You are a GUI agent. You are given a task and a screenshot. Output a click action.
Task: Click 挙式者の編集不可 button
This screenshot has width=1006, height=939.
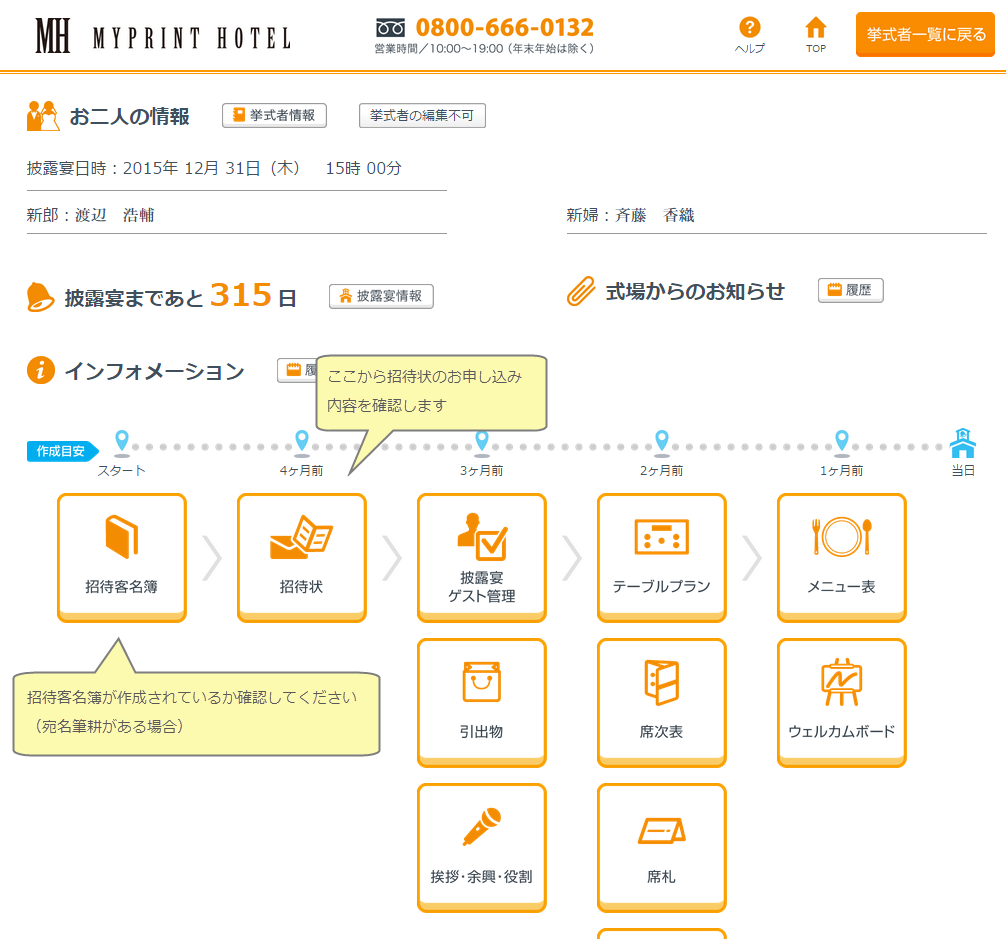422,116
